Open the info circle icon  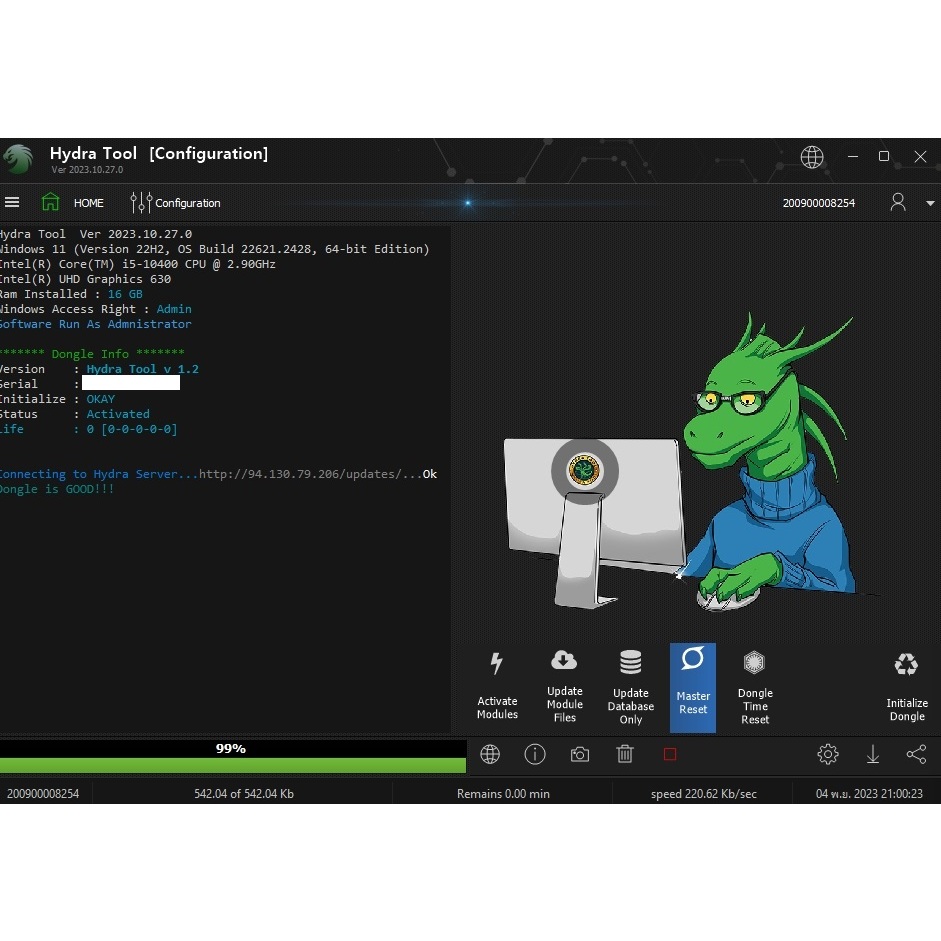click(535, 755)
